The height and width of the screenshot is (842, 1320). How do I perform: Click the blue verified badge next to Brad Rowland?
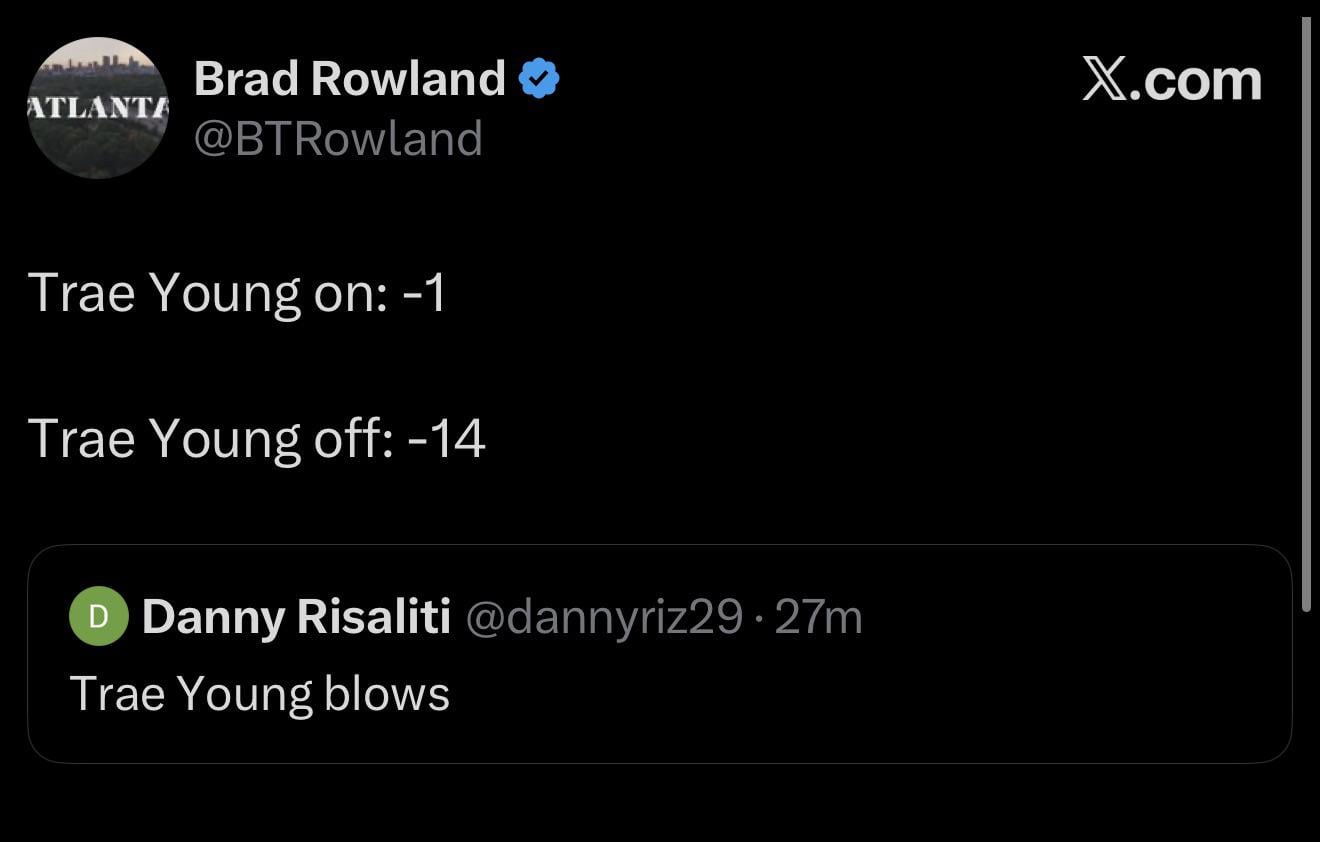point(539,76)
